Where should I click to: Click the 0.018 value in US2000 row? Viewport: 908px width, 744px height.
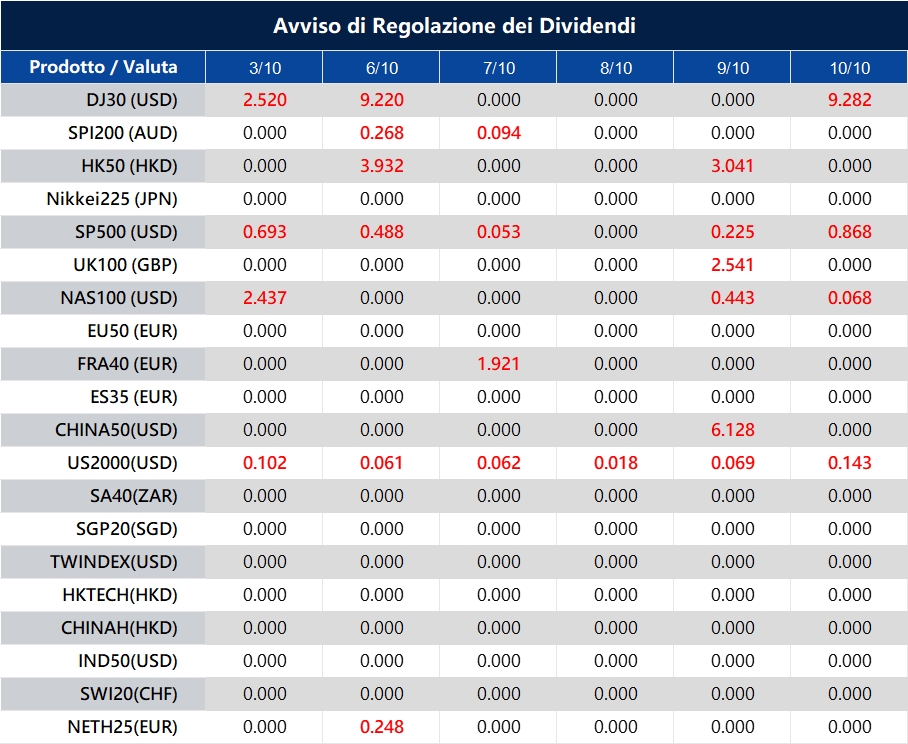pyautogui.click(x=615, y=463)
